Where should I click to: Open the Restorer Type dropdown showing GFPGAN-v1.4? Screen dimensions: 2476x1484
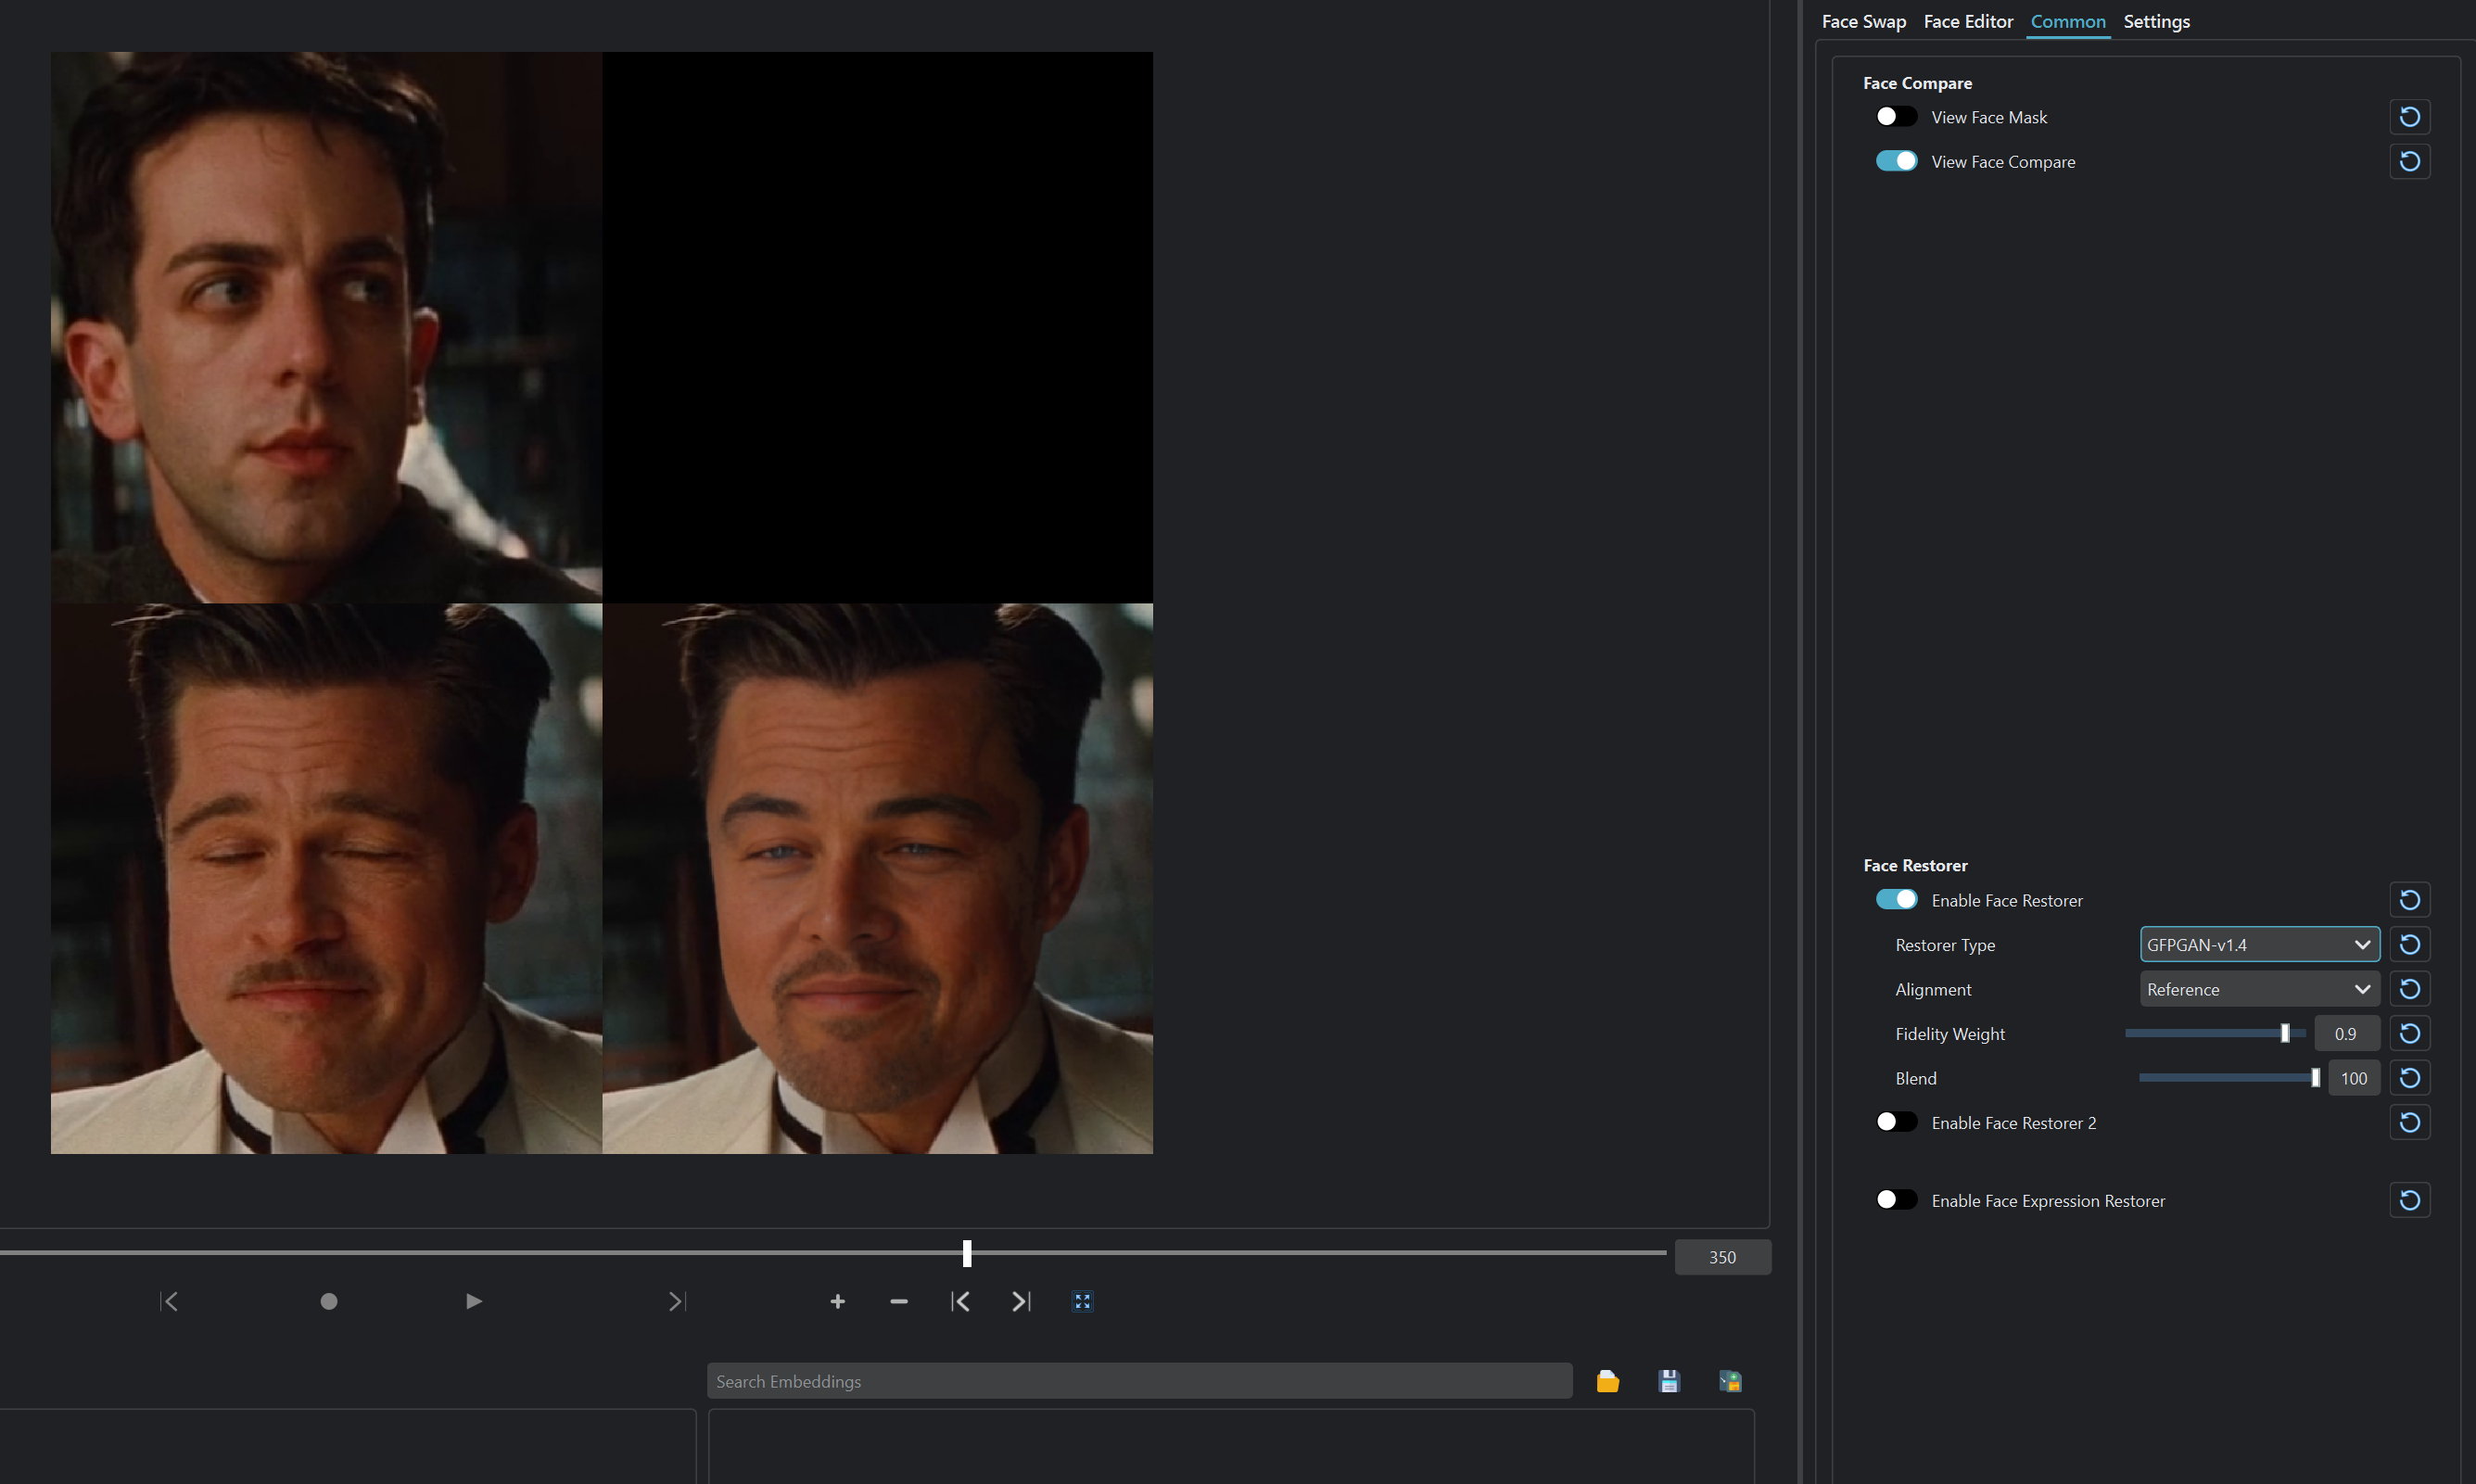(x=2258, y=944)
